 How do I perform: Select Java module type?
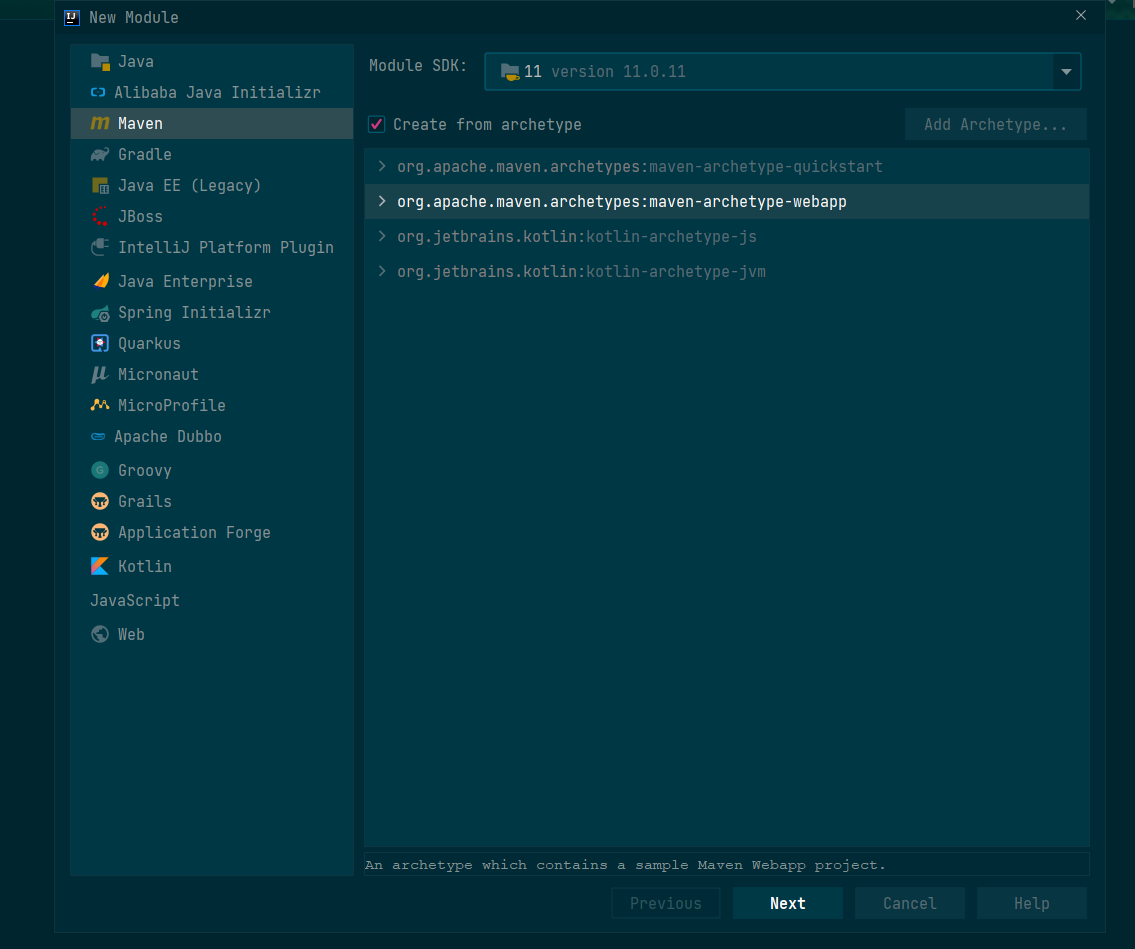click(x=212, y=62)
